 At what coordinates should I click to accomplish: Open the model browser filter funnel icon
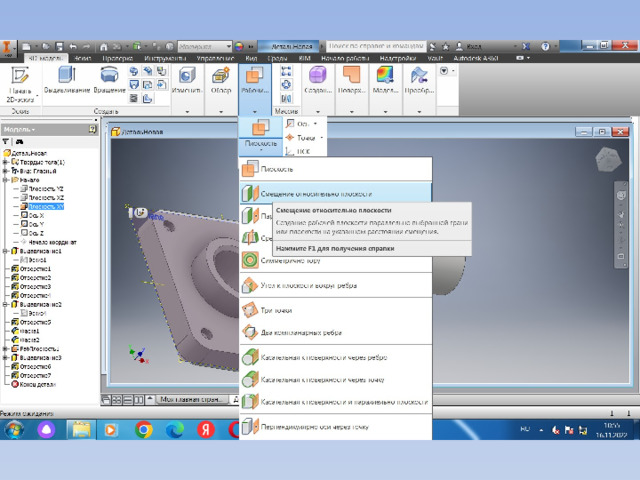pos(6,142)
